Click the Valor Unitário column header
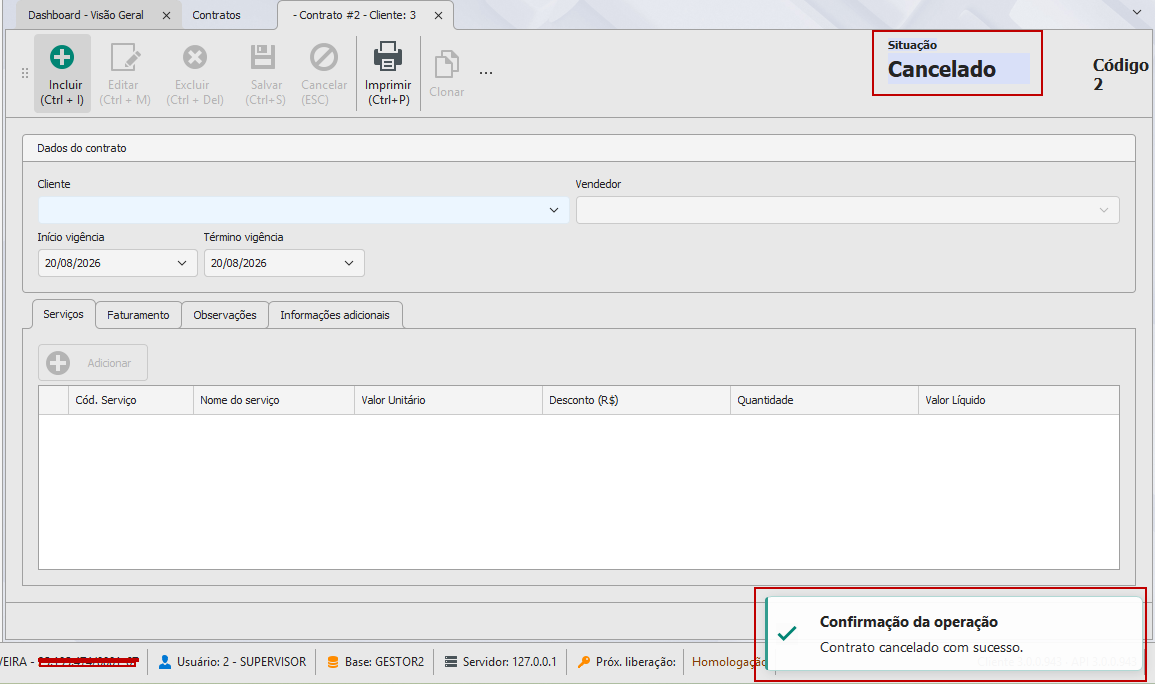 click(x=448, y=400)
